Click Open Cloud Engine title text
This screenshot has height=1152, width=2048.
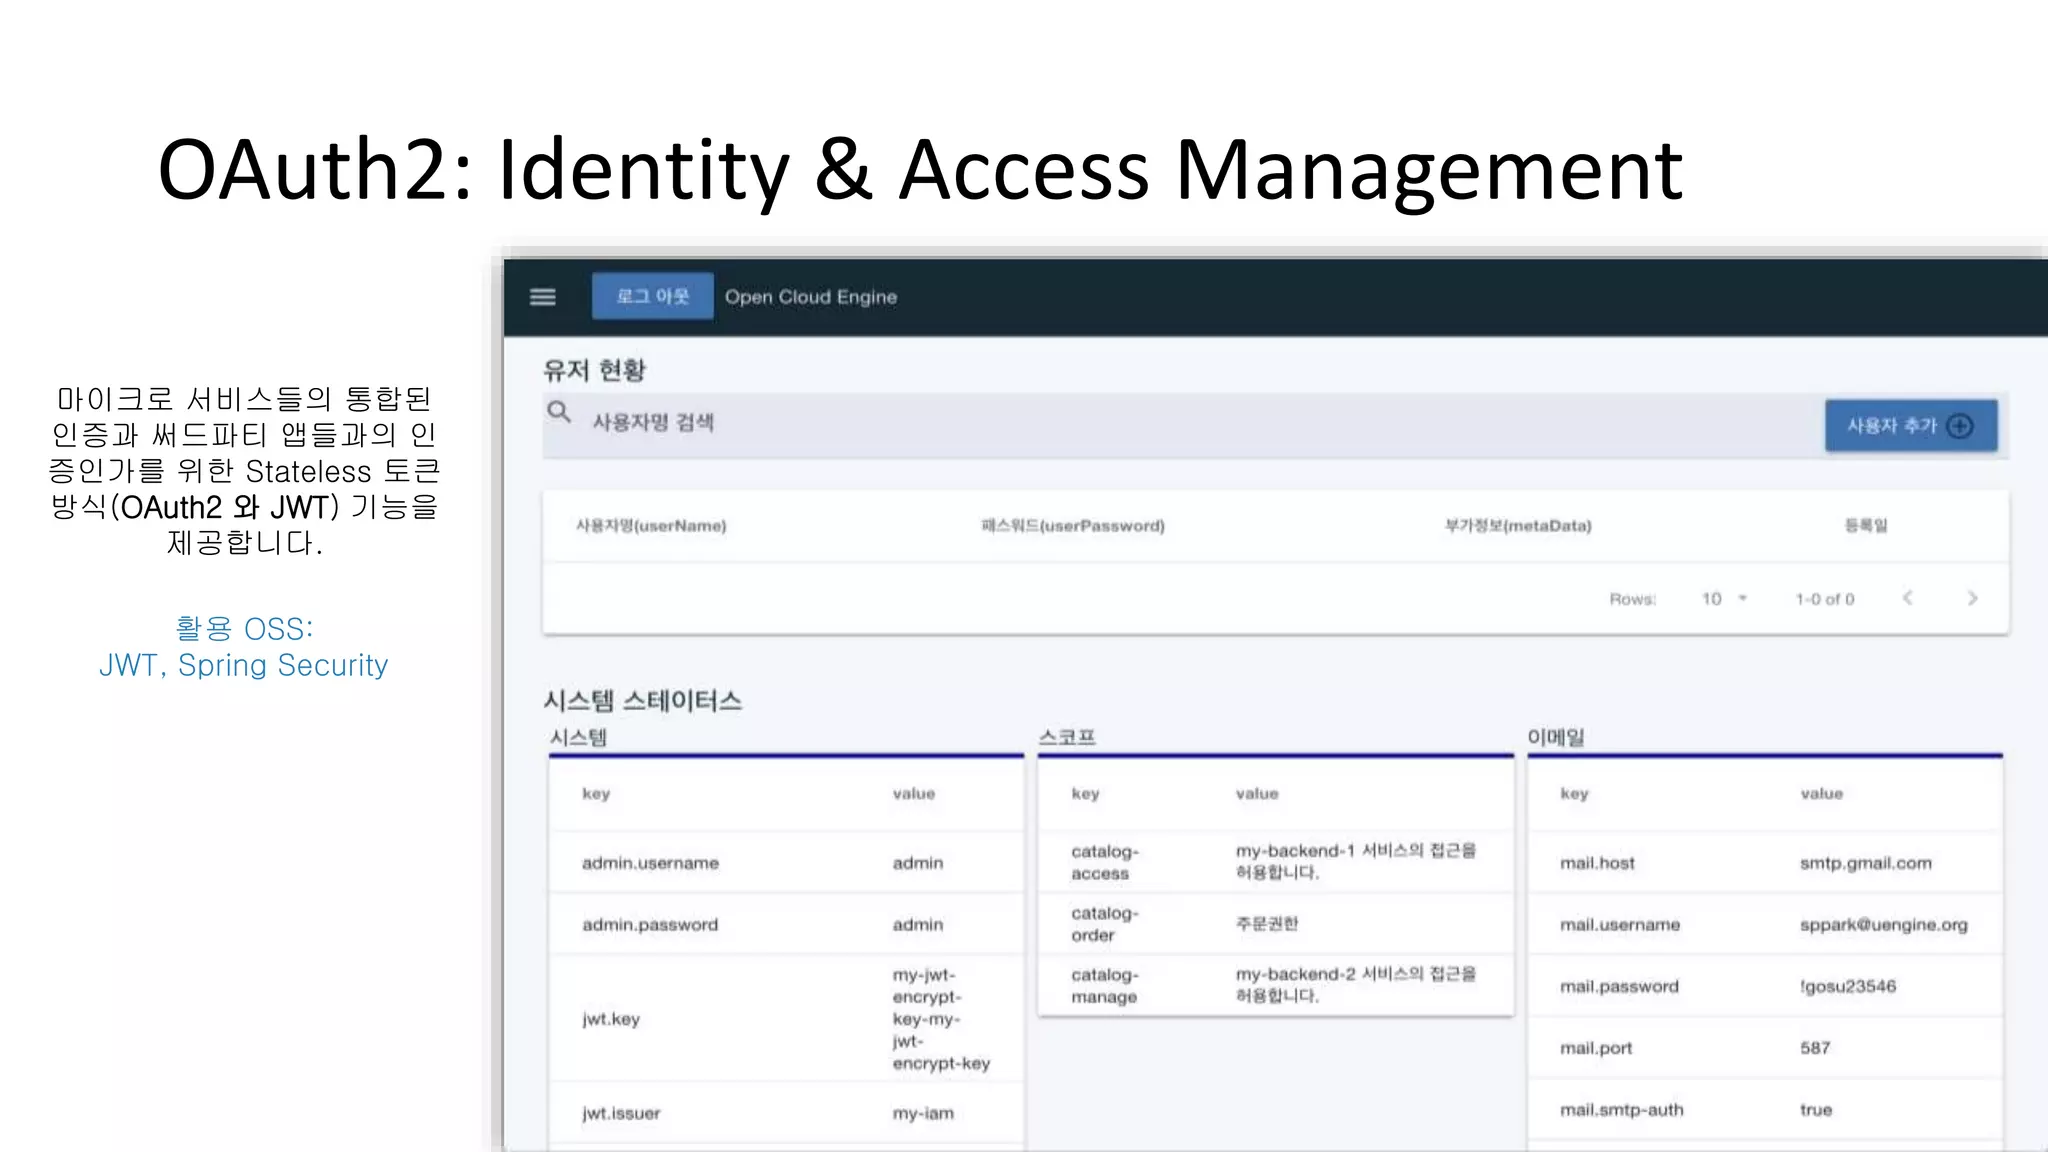click(x=810, y=297)
